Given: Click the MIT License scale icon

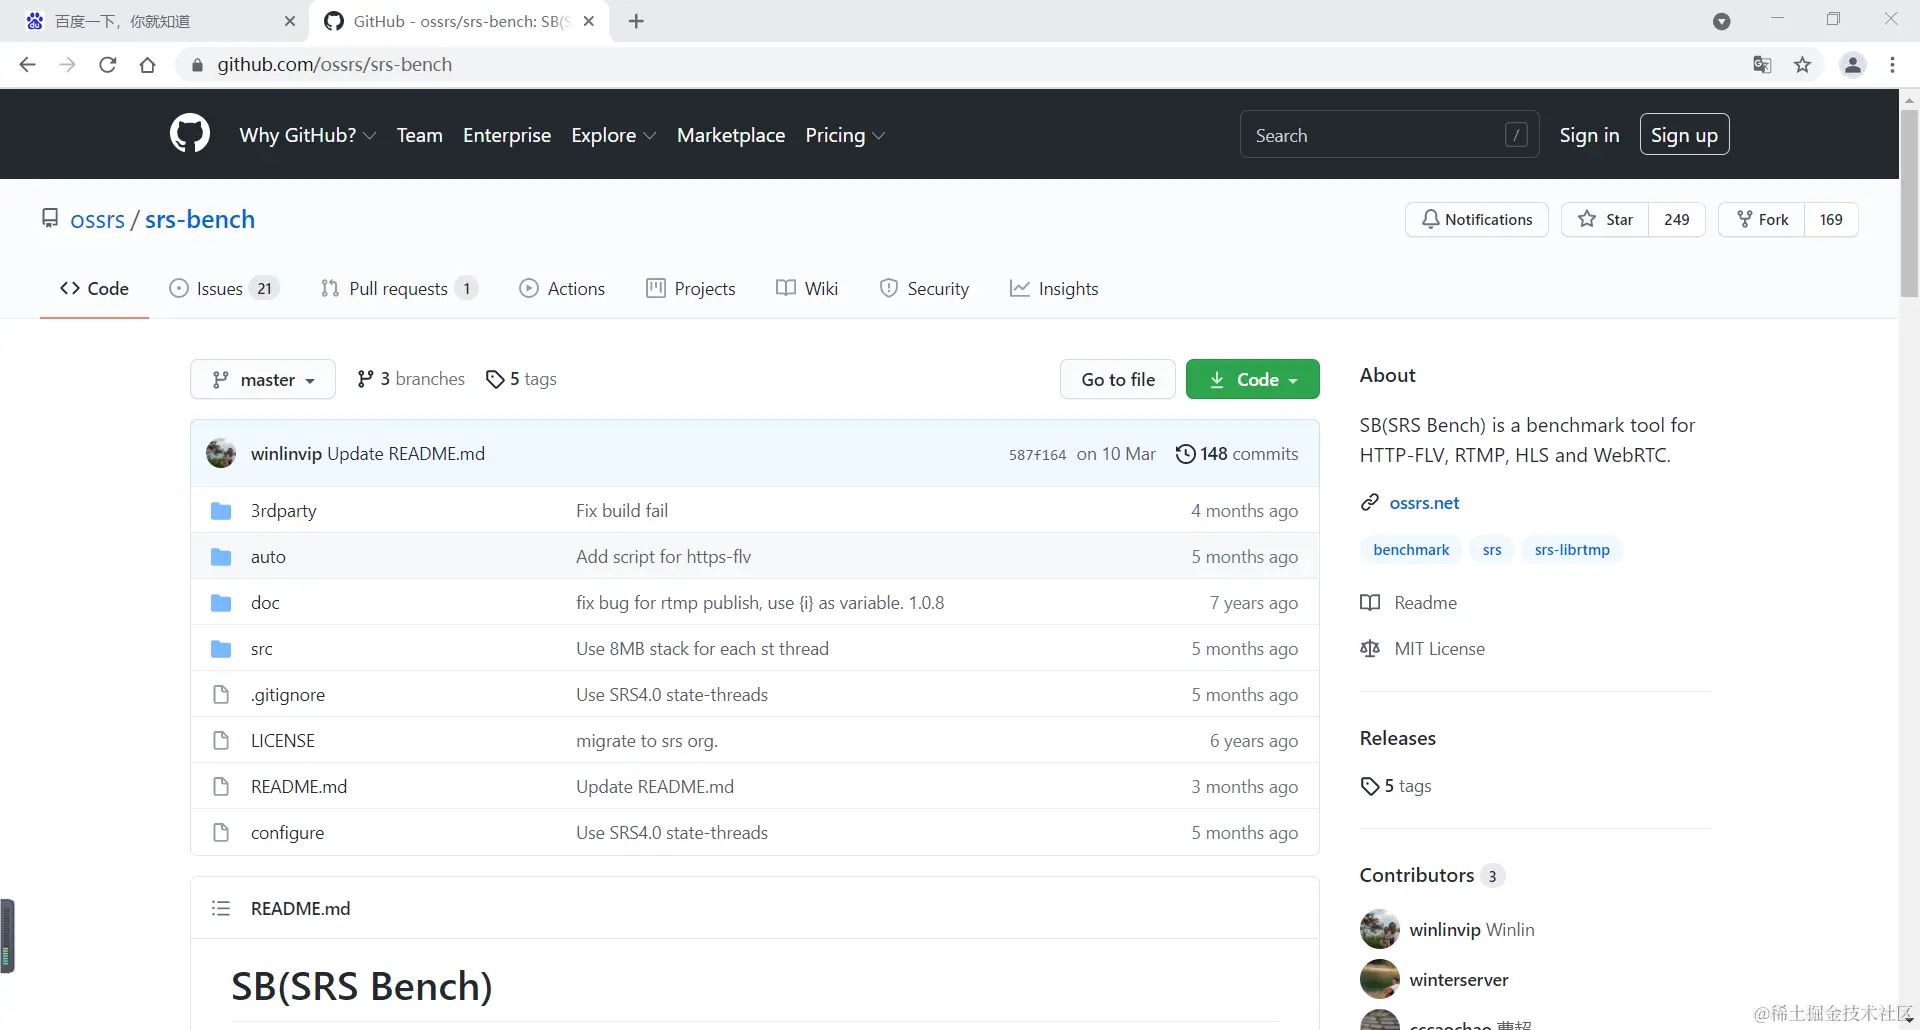Looking at the screenshot, I should (x=1370, y=649).
